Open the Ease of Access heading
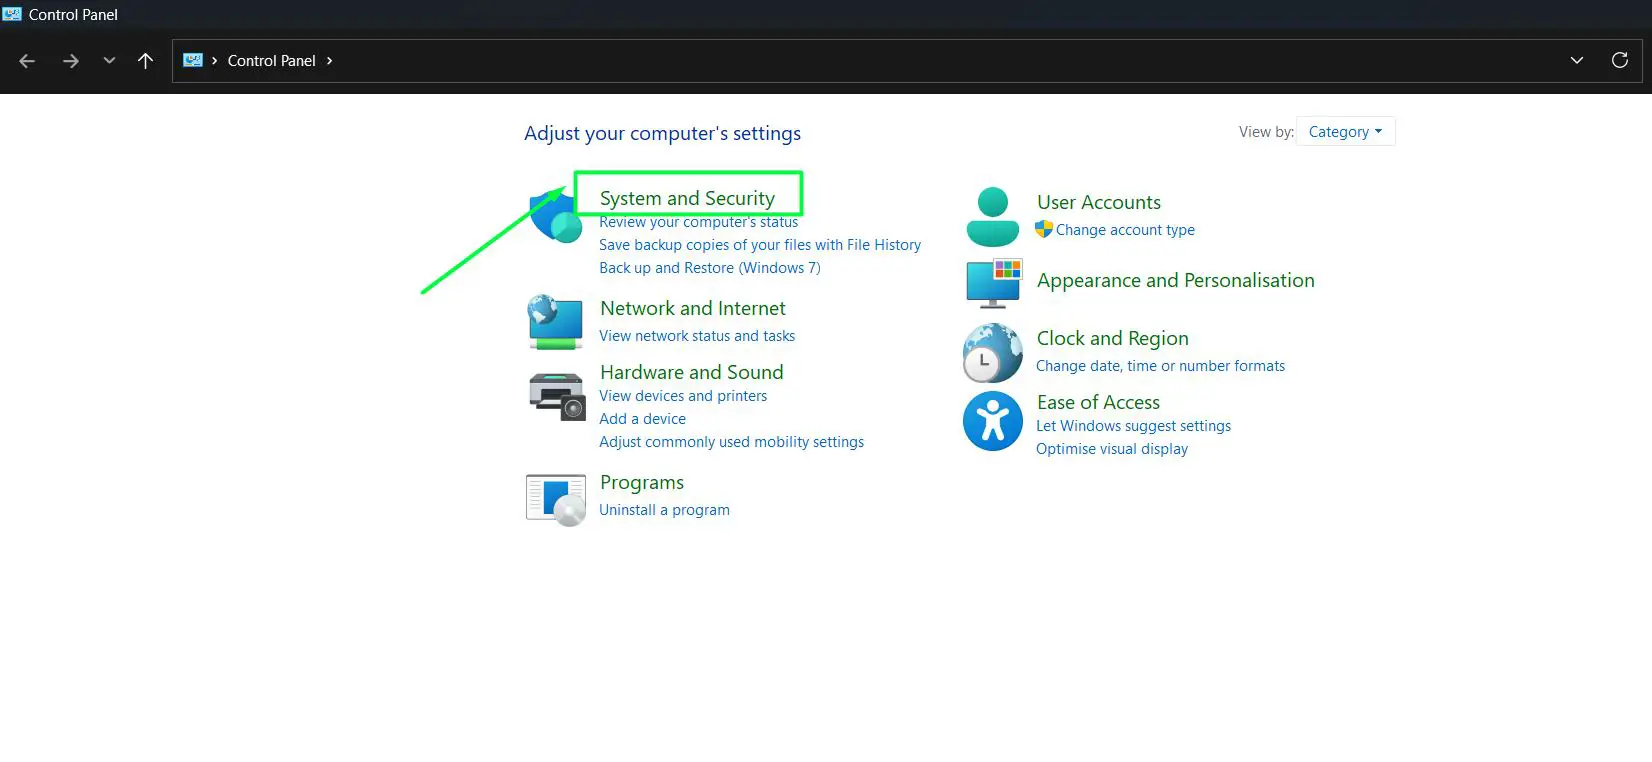 pyautogui.click(x=1098, y=402)
